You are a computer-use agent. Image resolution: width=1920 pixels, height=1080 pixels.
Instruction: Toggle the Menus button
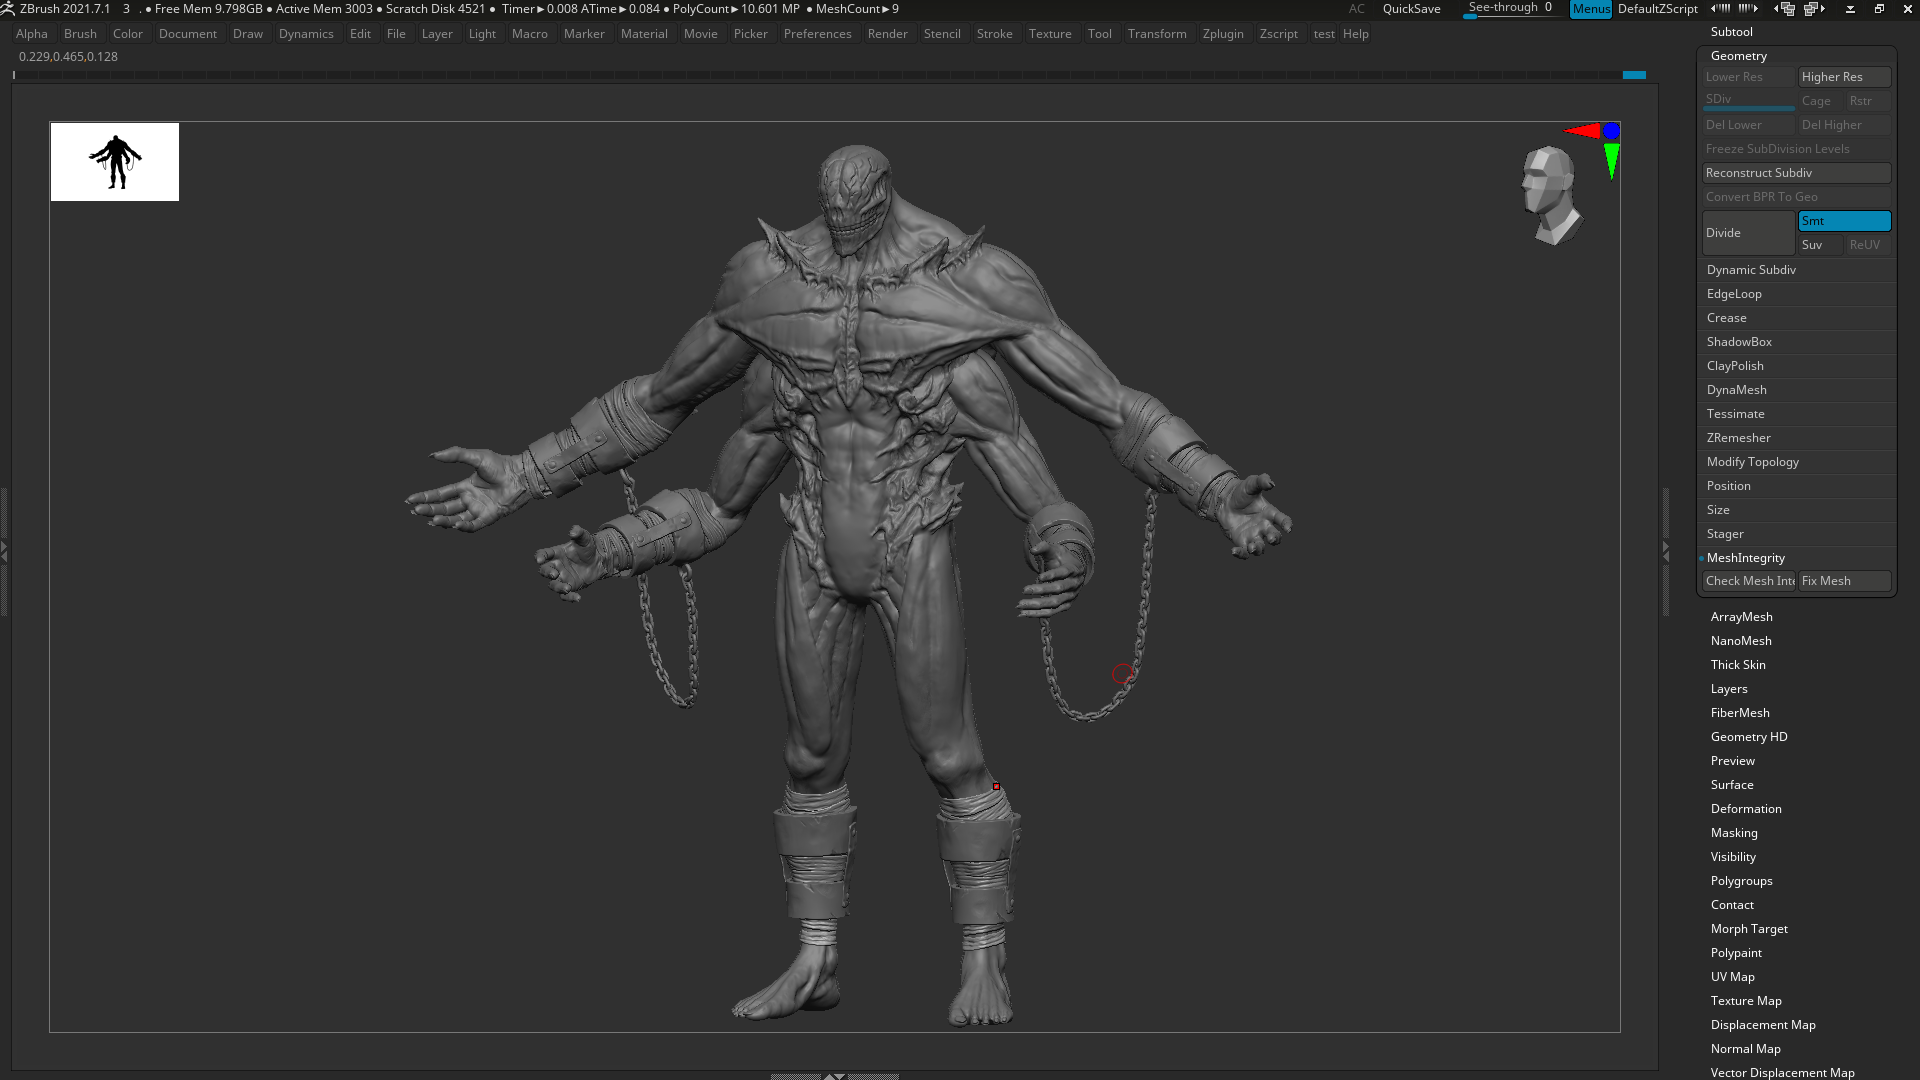point(1590,9)
